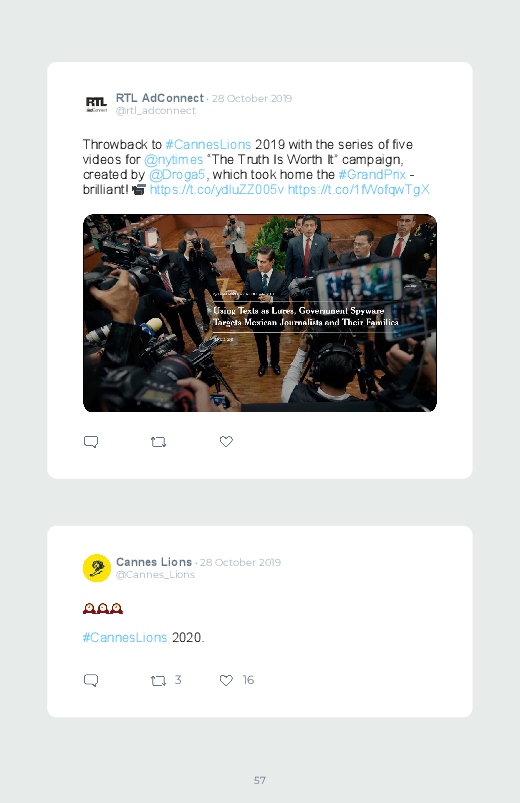Follow the #GrandPrix hashtag link
This screenshot has width=520, height=803.
[372, 175]
